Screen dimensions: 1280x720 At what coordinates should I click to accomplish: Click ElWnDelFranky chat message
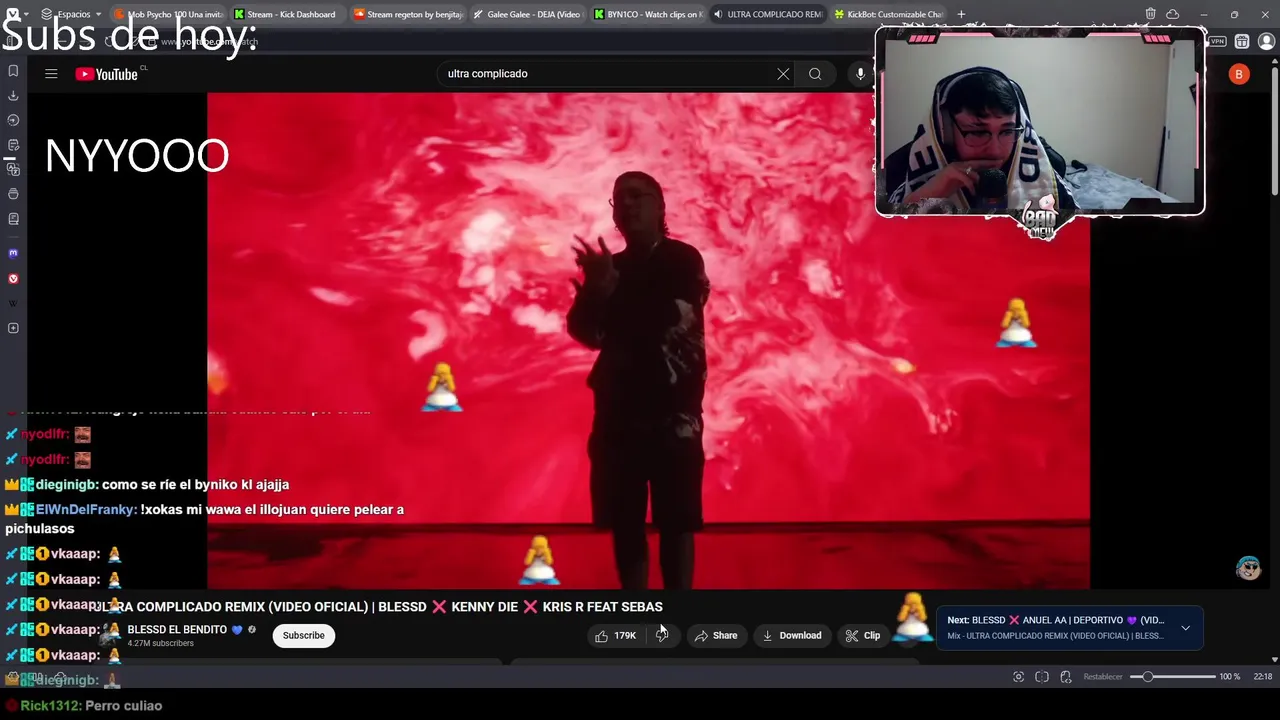205,519
